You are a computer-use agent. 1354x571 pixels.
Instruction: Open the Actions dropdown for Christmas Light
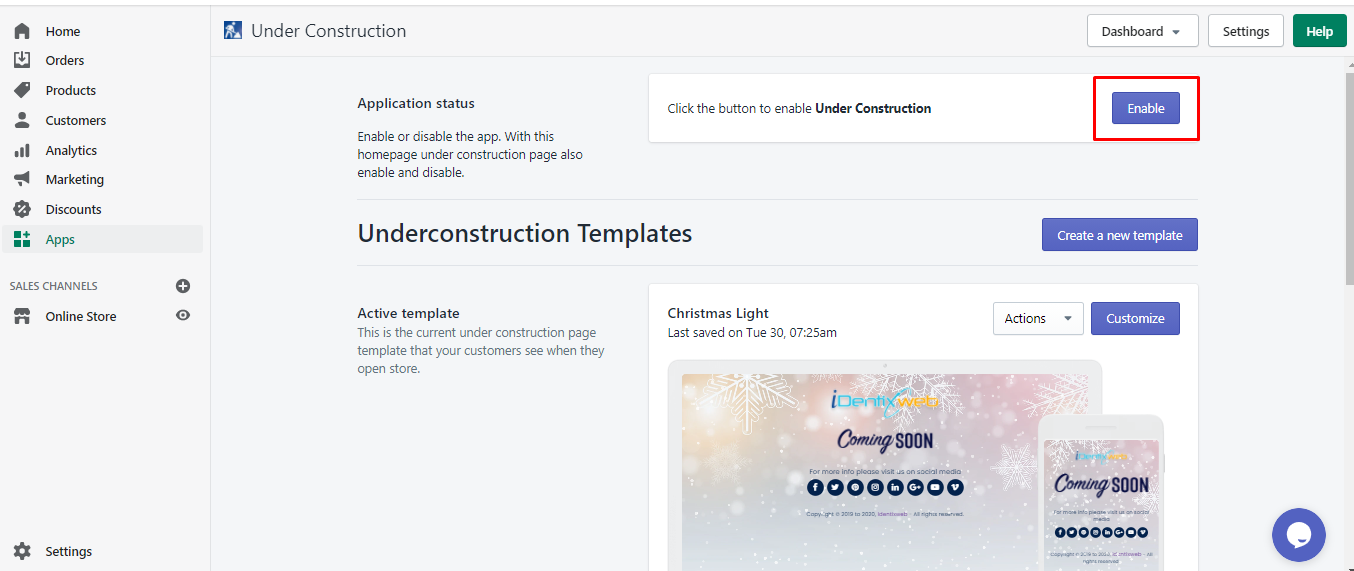point(1038,318)
